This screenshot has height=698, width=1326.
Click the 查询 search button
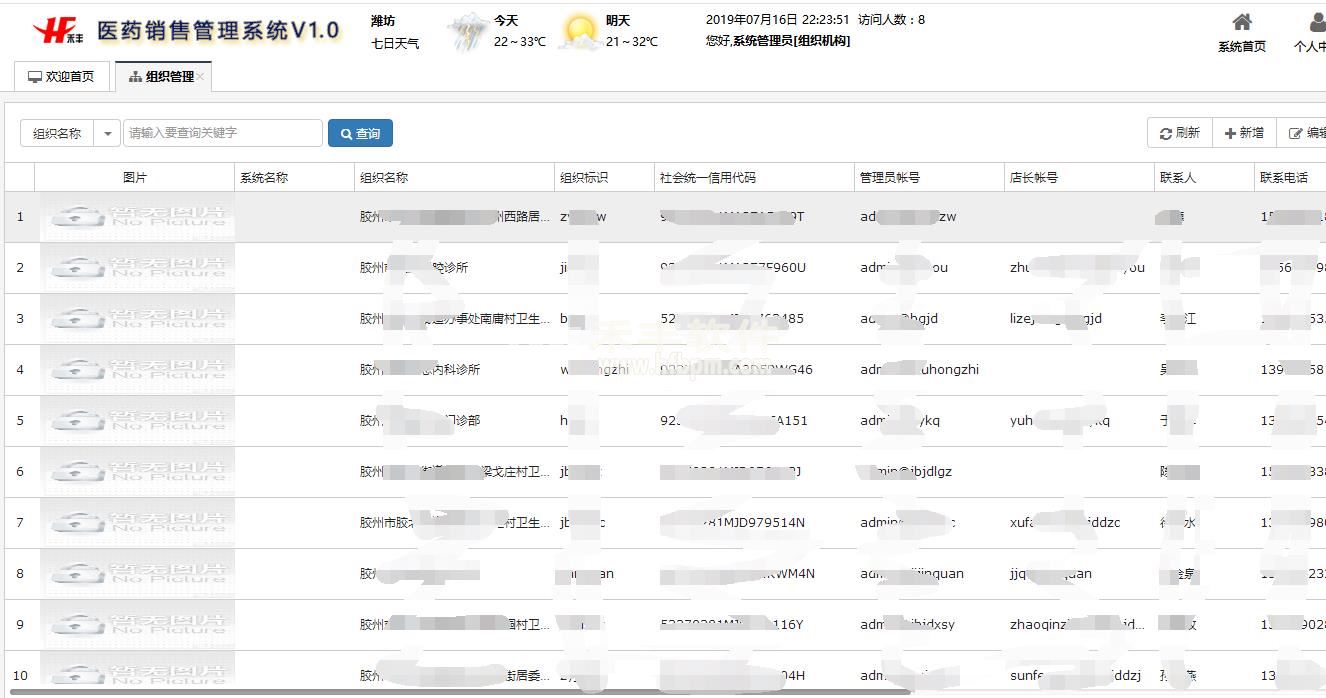point(360,133)
